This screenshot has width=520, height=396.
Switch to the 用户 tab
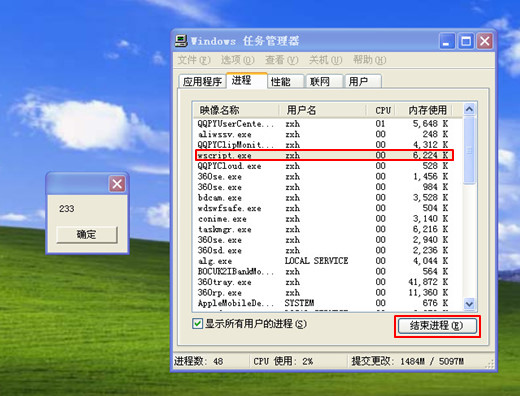click(x=363, y=82)
